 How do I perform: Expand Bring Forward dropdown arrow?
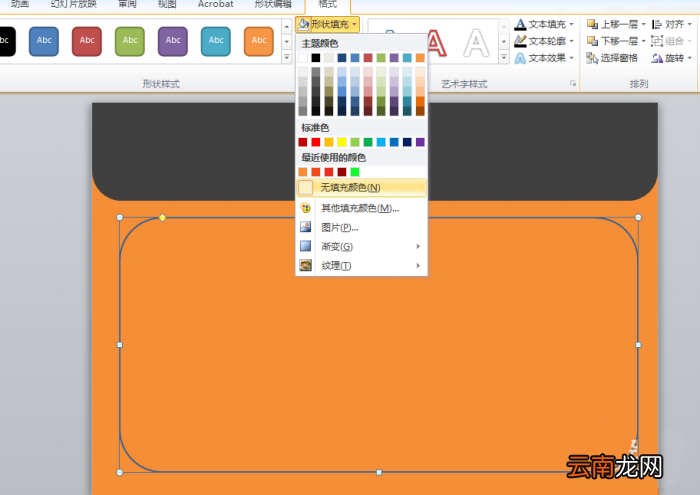click(x=644, y=24)
